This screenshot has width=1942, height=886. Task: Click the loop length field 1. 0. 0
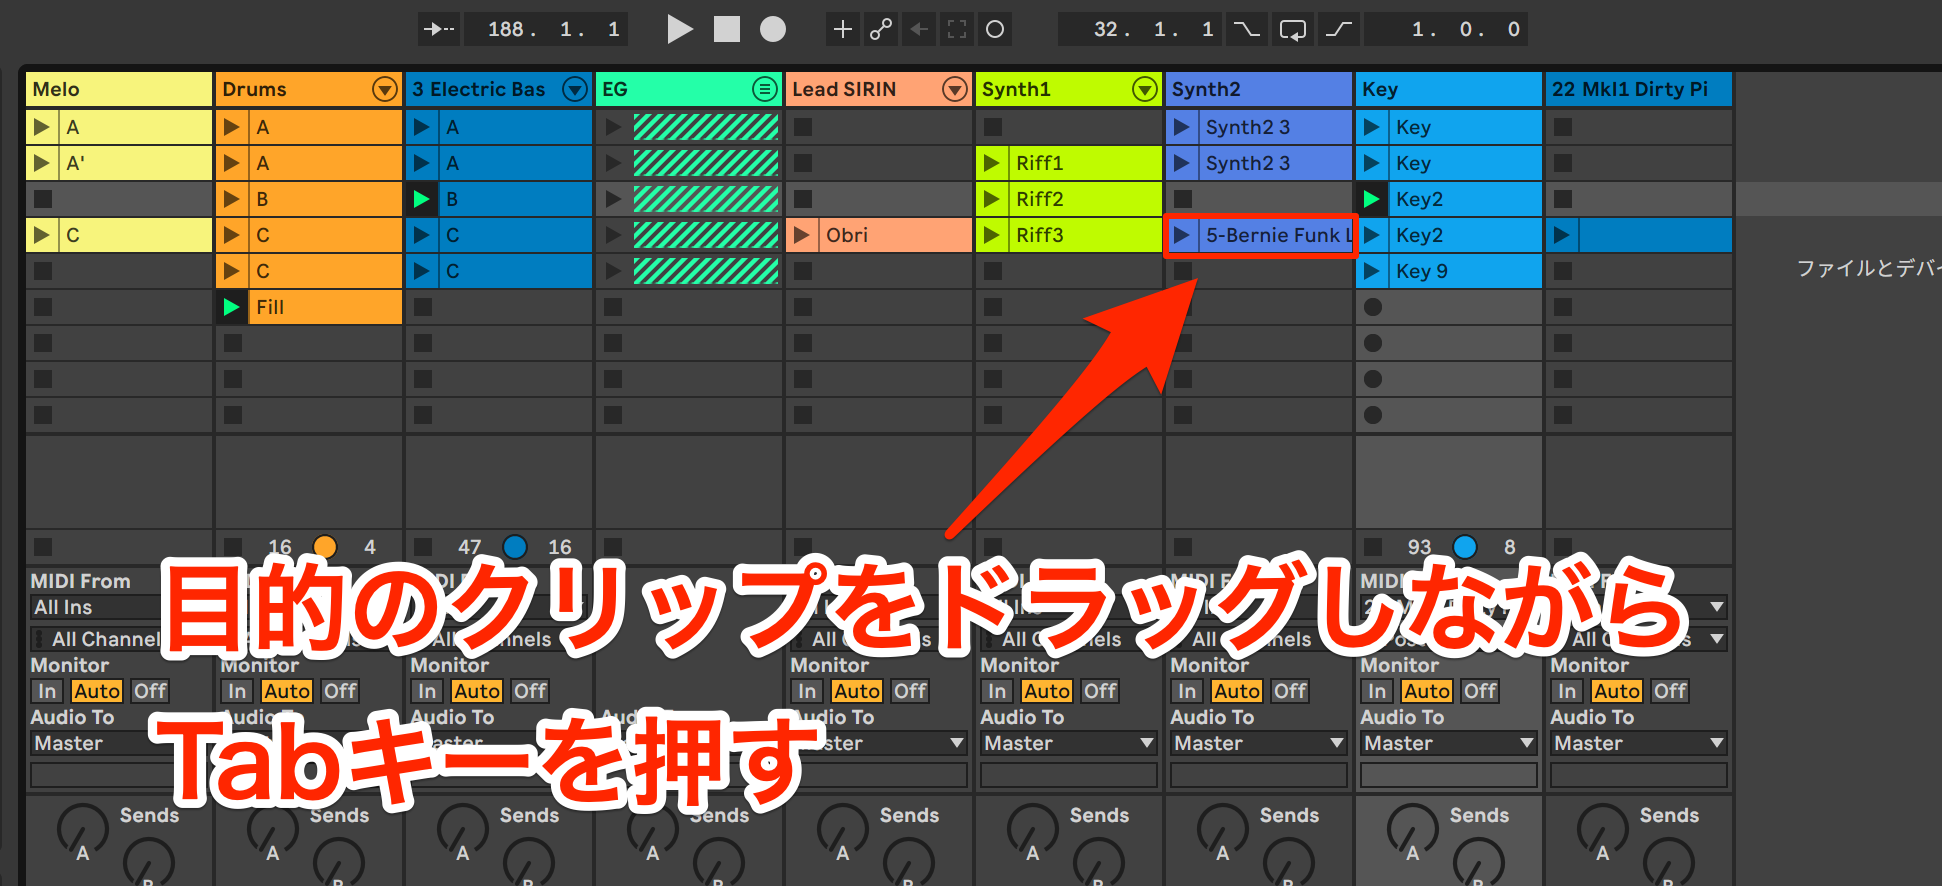point(1446,29)
